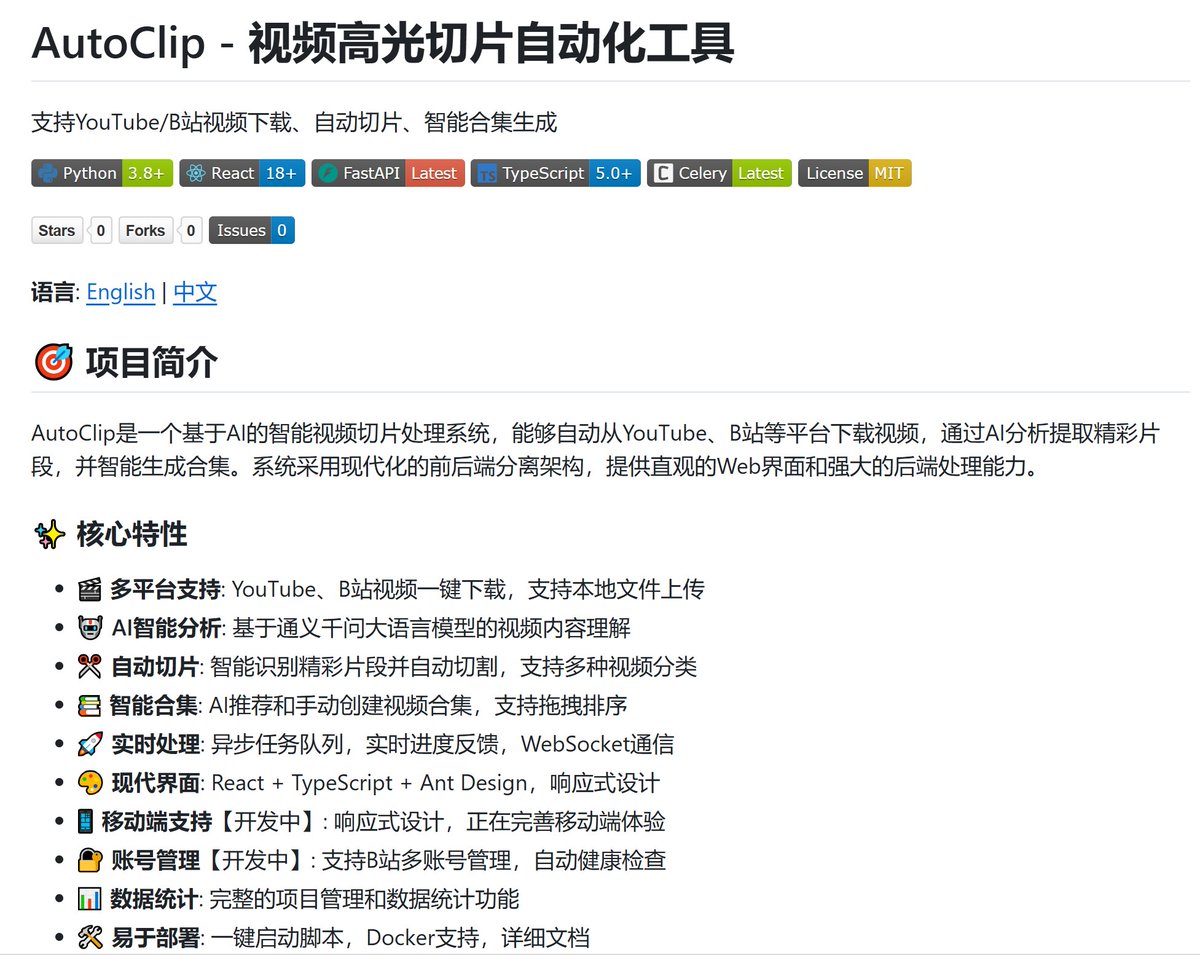Image resolution: width=1200 pixels, height=955 pixels.
Task: Click the text AI推荐和手动创建视频合集
Action: (x=339, y=705)
